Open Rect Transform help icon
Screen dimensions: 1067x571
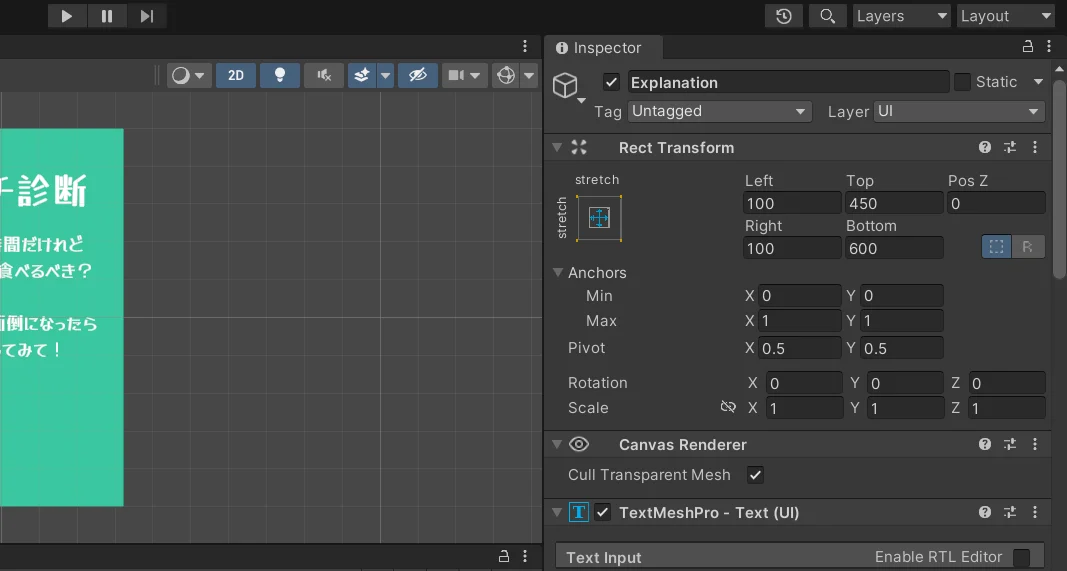tap(985, 147)
